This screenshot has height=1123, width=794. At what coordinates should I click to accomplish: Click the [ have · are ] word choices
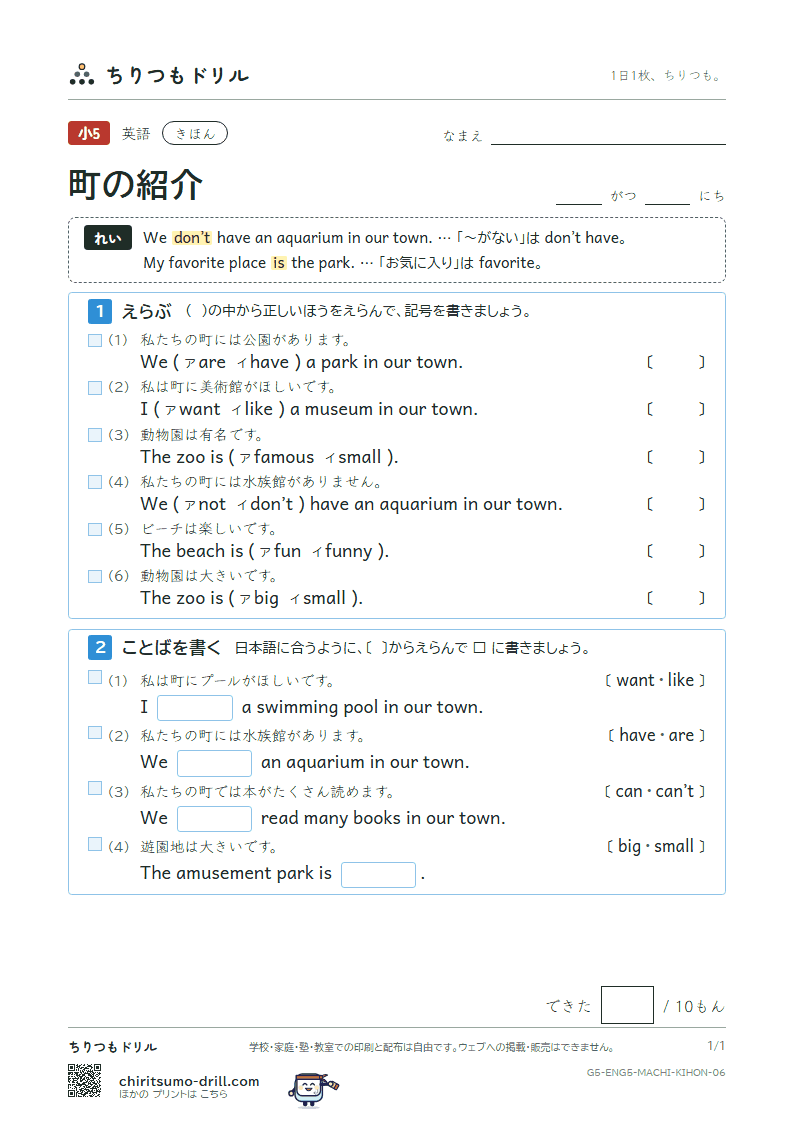coord(656,736)
